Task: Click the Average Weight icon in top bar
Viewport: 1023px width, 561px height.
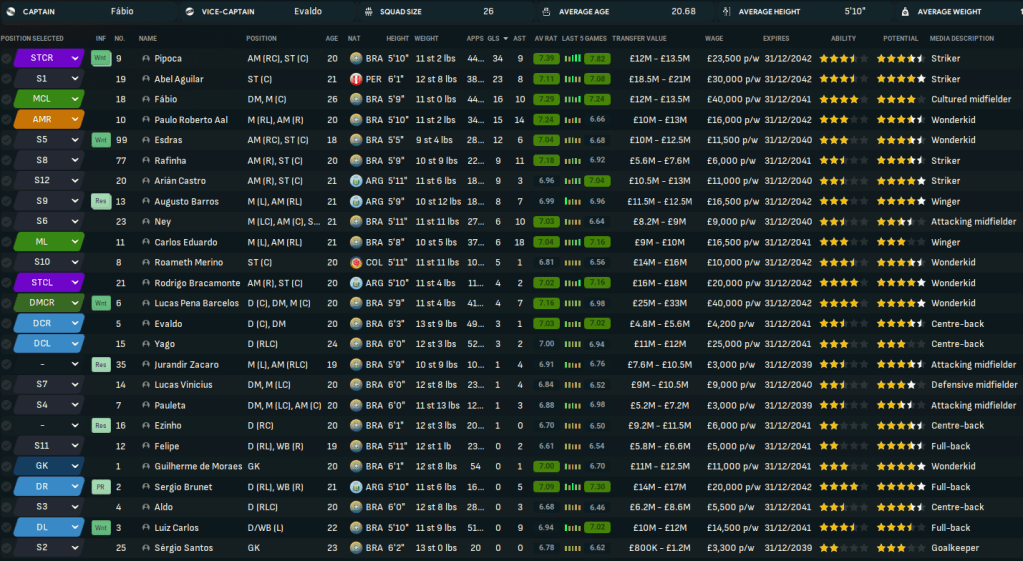Action: pos(904,12)
